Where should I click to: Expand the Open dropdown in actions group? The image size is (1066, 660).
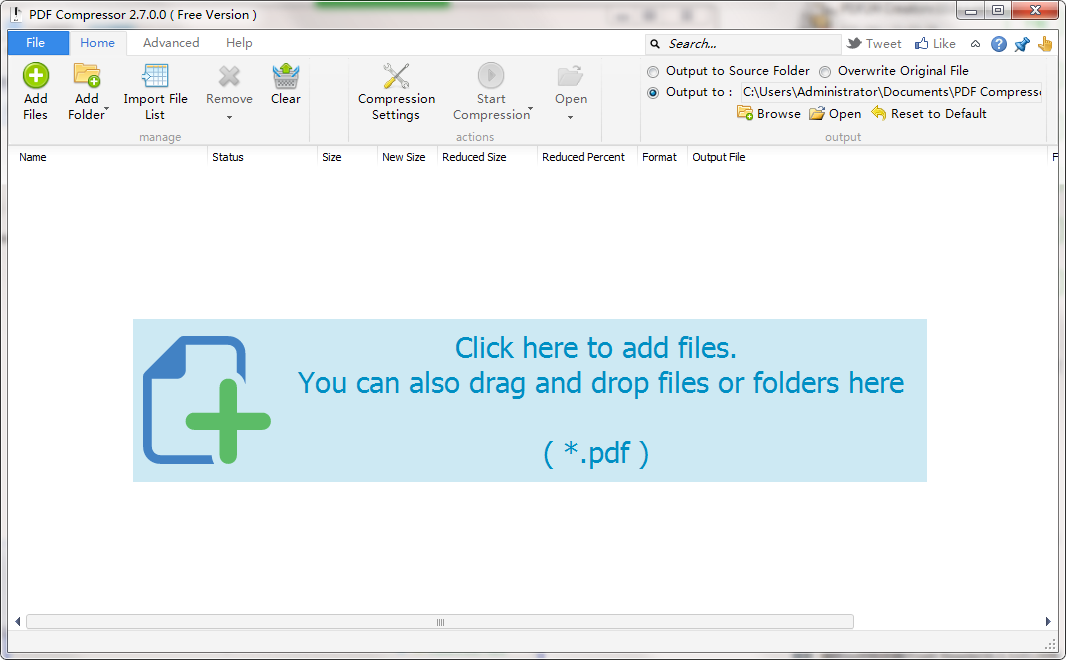pyautogui.click(x=570, y=116)
